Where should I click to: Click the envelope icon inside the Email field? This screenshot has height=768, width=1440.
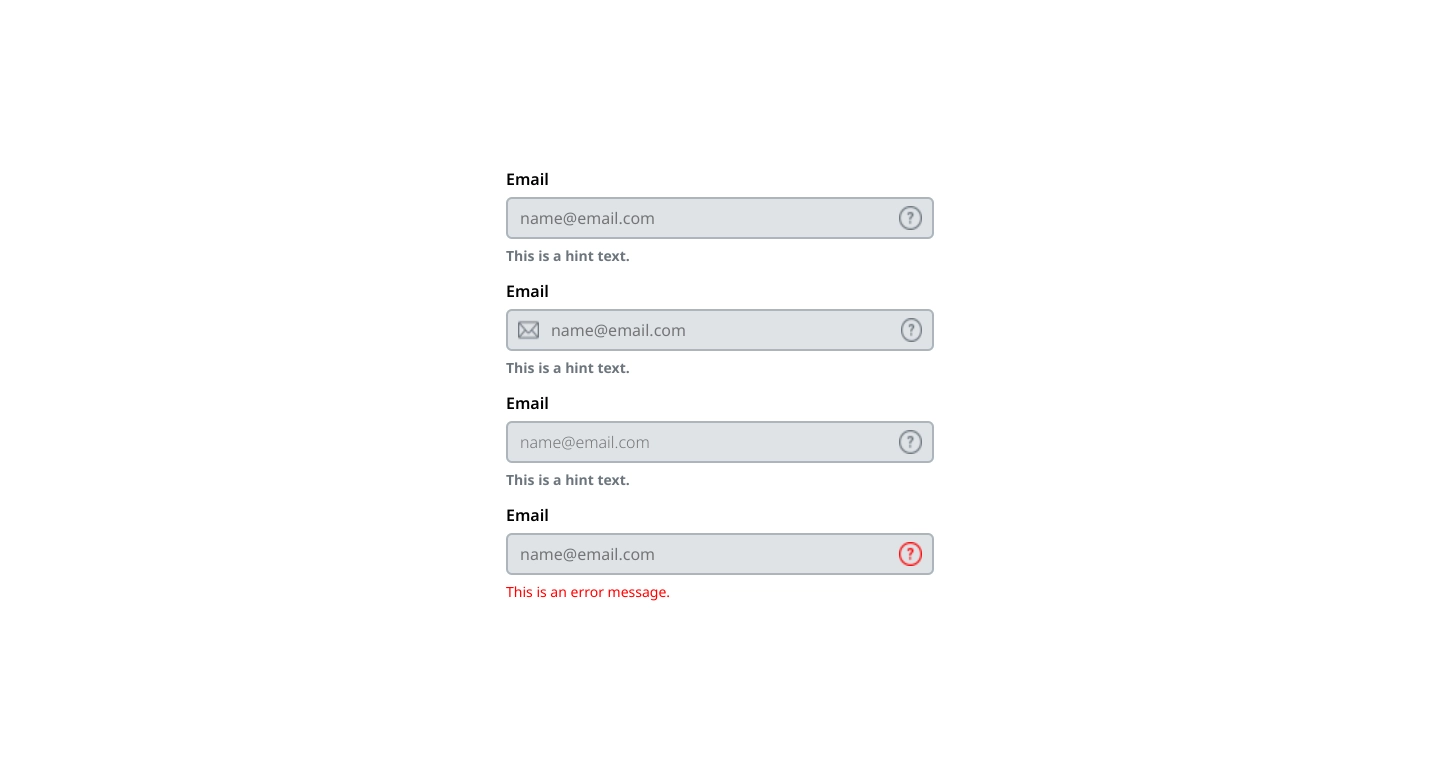[528, 330]
